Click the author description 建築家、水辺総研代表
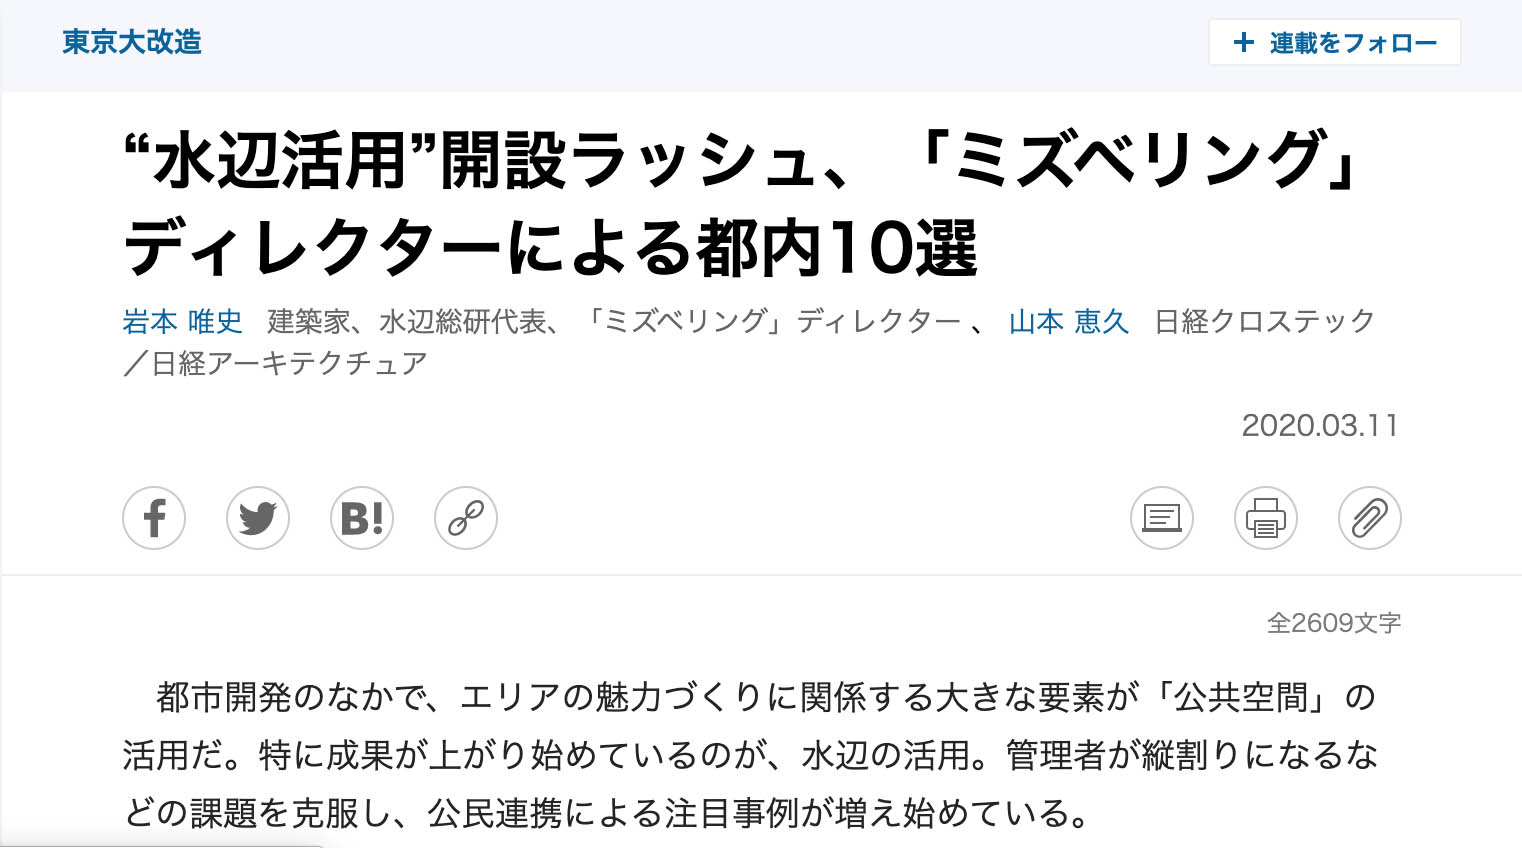The image size is (1522, 848). pos(407,322)
